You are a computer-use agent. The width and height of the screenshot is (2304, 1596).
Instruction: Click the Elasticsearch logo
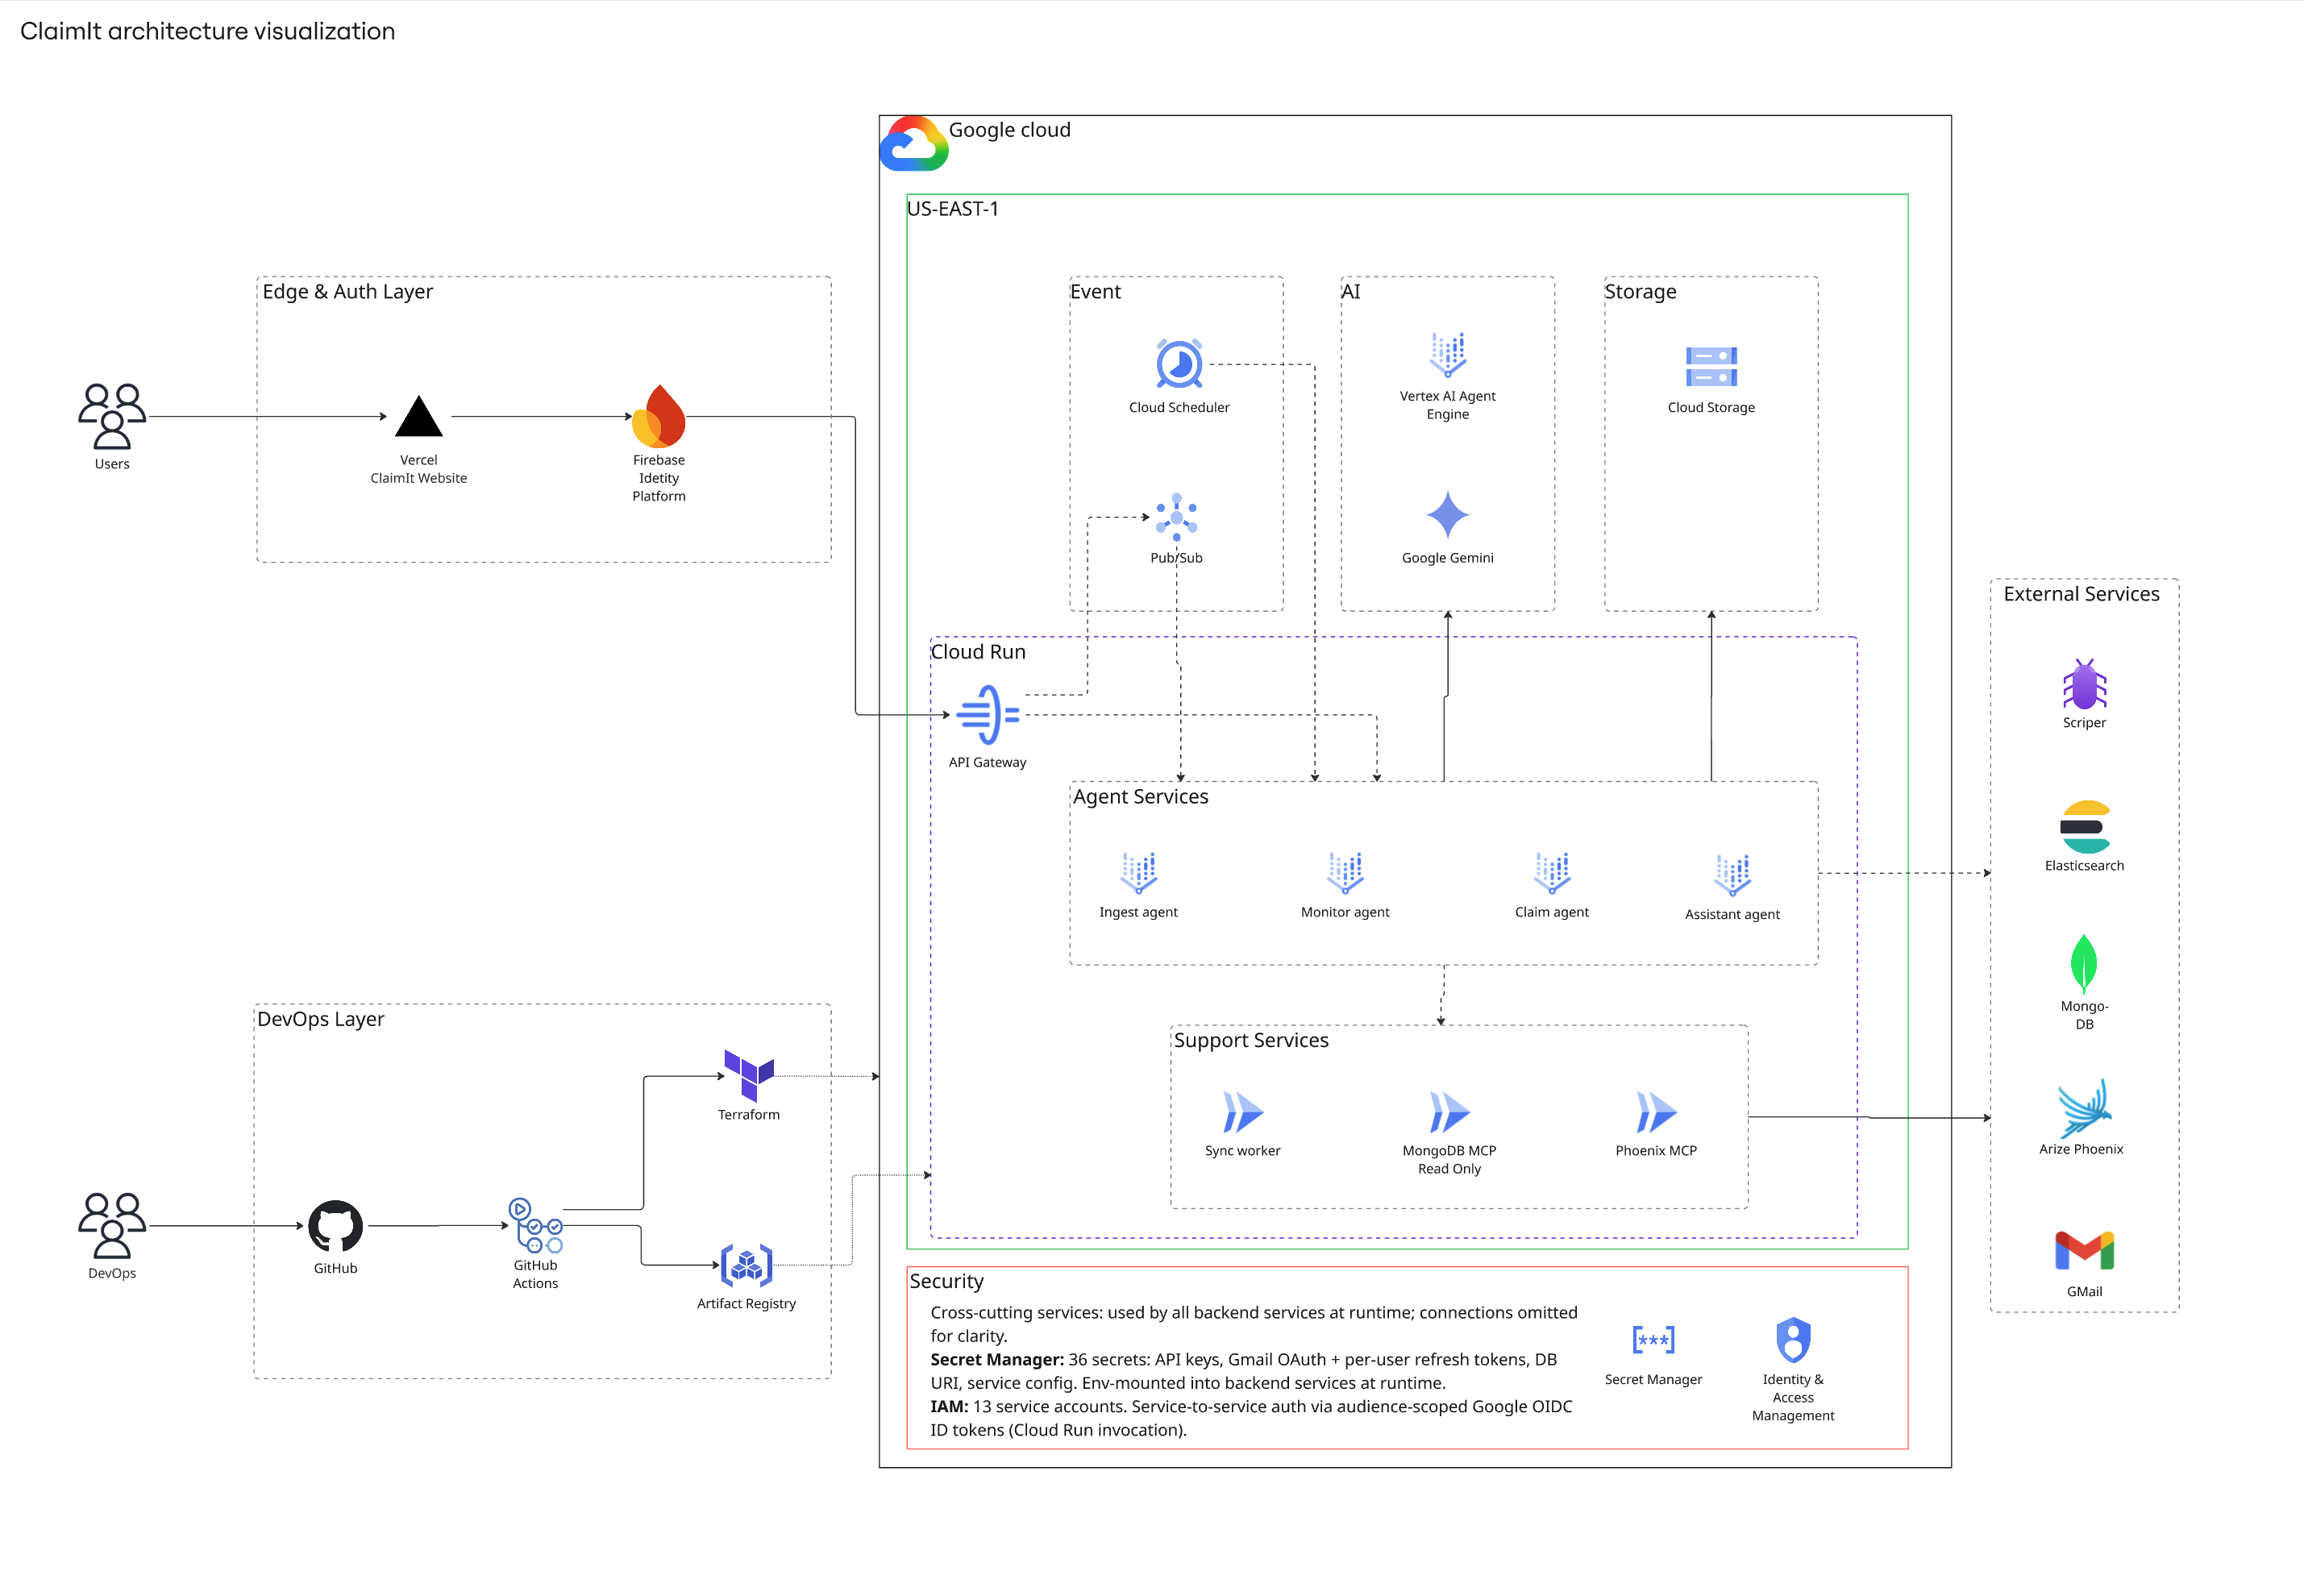point(2084,827)
